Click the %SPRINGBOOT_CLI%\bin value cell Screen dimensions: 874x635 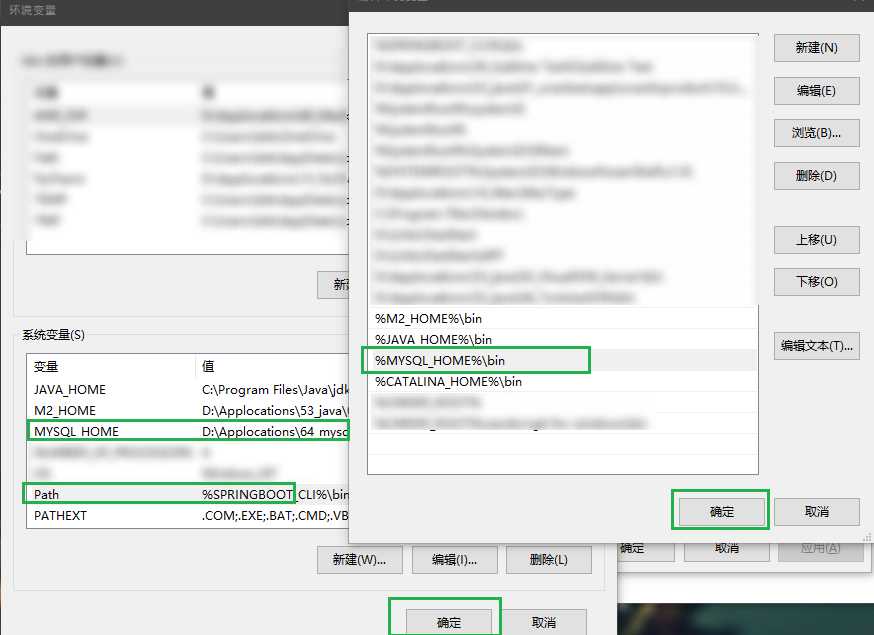click(x=275, y=495)
